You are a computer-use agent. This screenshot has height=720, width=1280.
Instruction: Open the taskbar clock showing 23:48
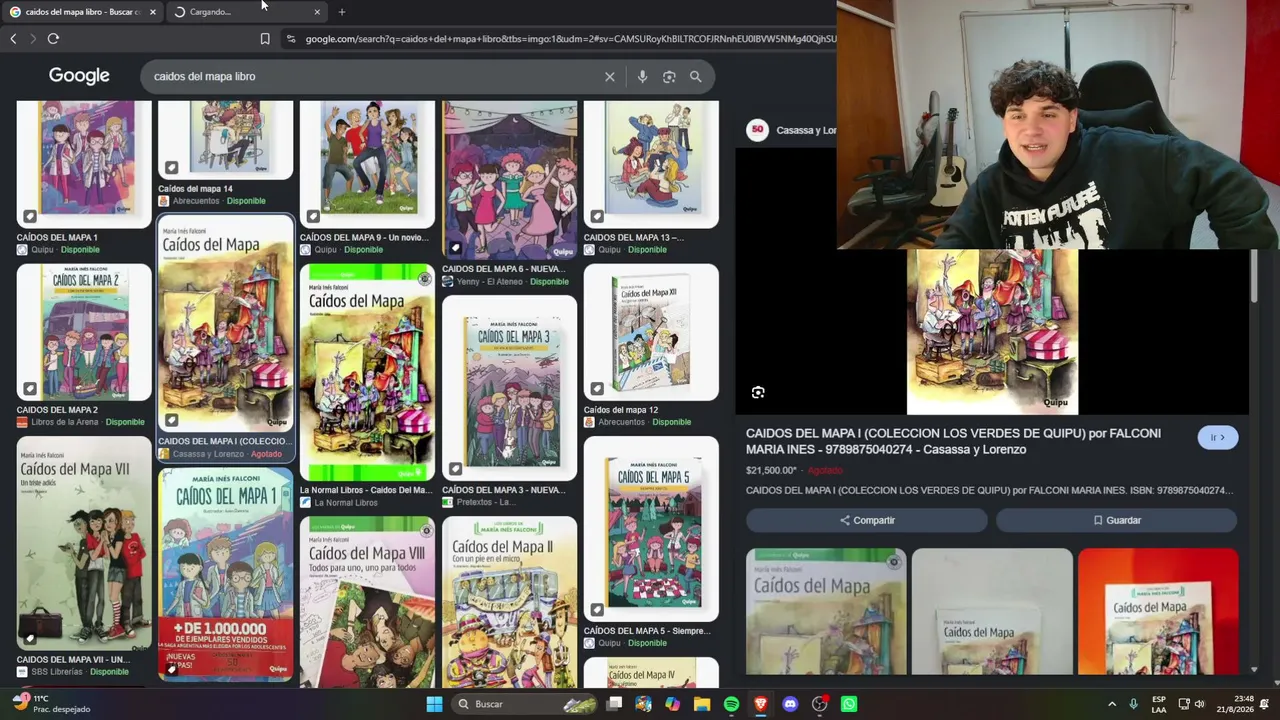[1244, 704]
